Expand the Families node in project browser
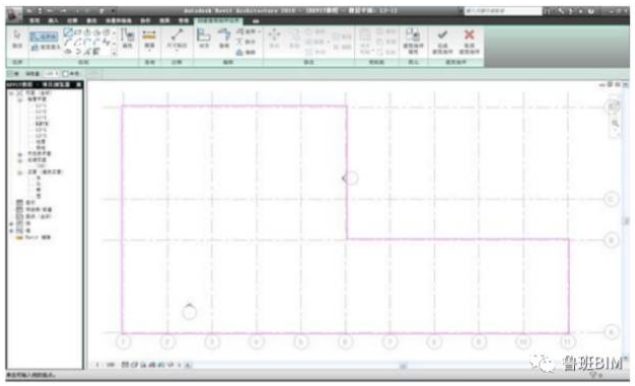635x386 pixels. [x=12, y=224]
